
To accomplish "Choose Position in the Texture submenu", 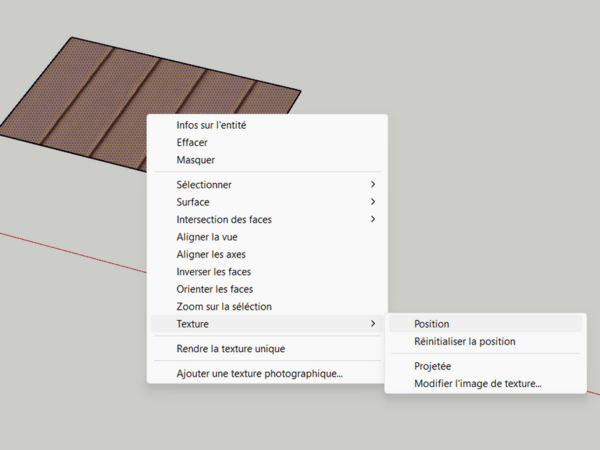I will [x=432, y=324].
